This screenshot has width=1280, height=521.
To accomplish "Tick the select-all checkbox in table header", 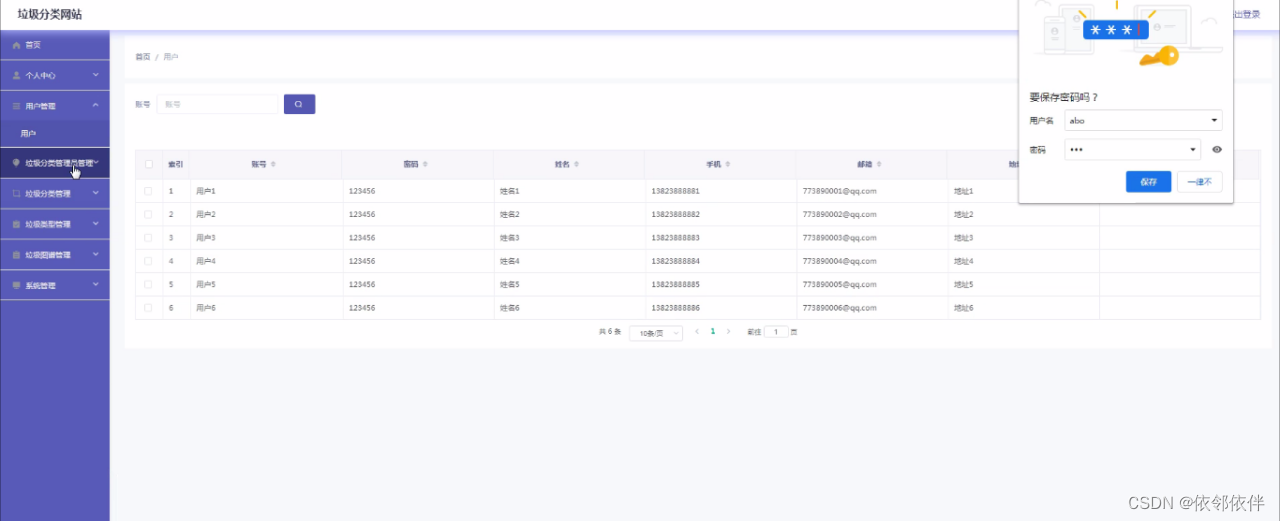I will tap(149, 164).
